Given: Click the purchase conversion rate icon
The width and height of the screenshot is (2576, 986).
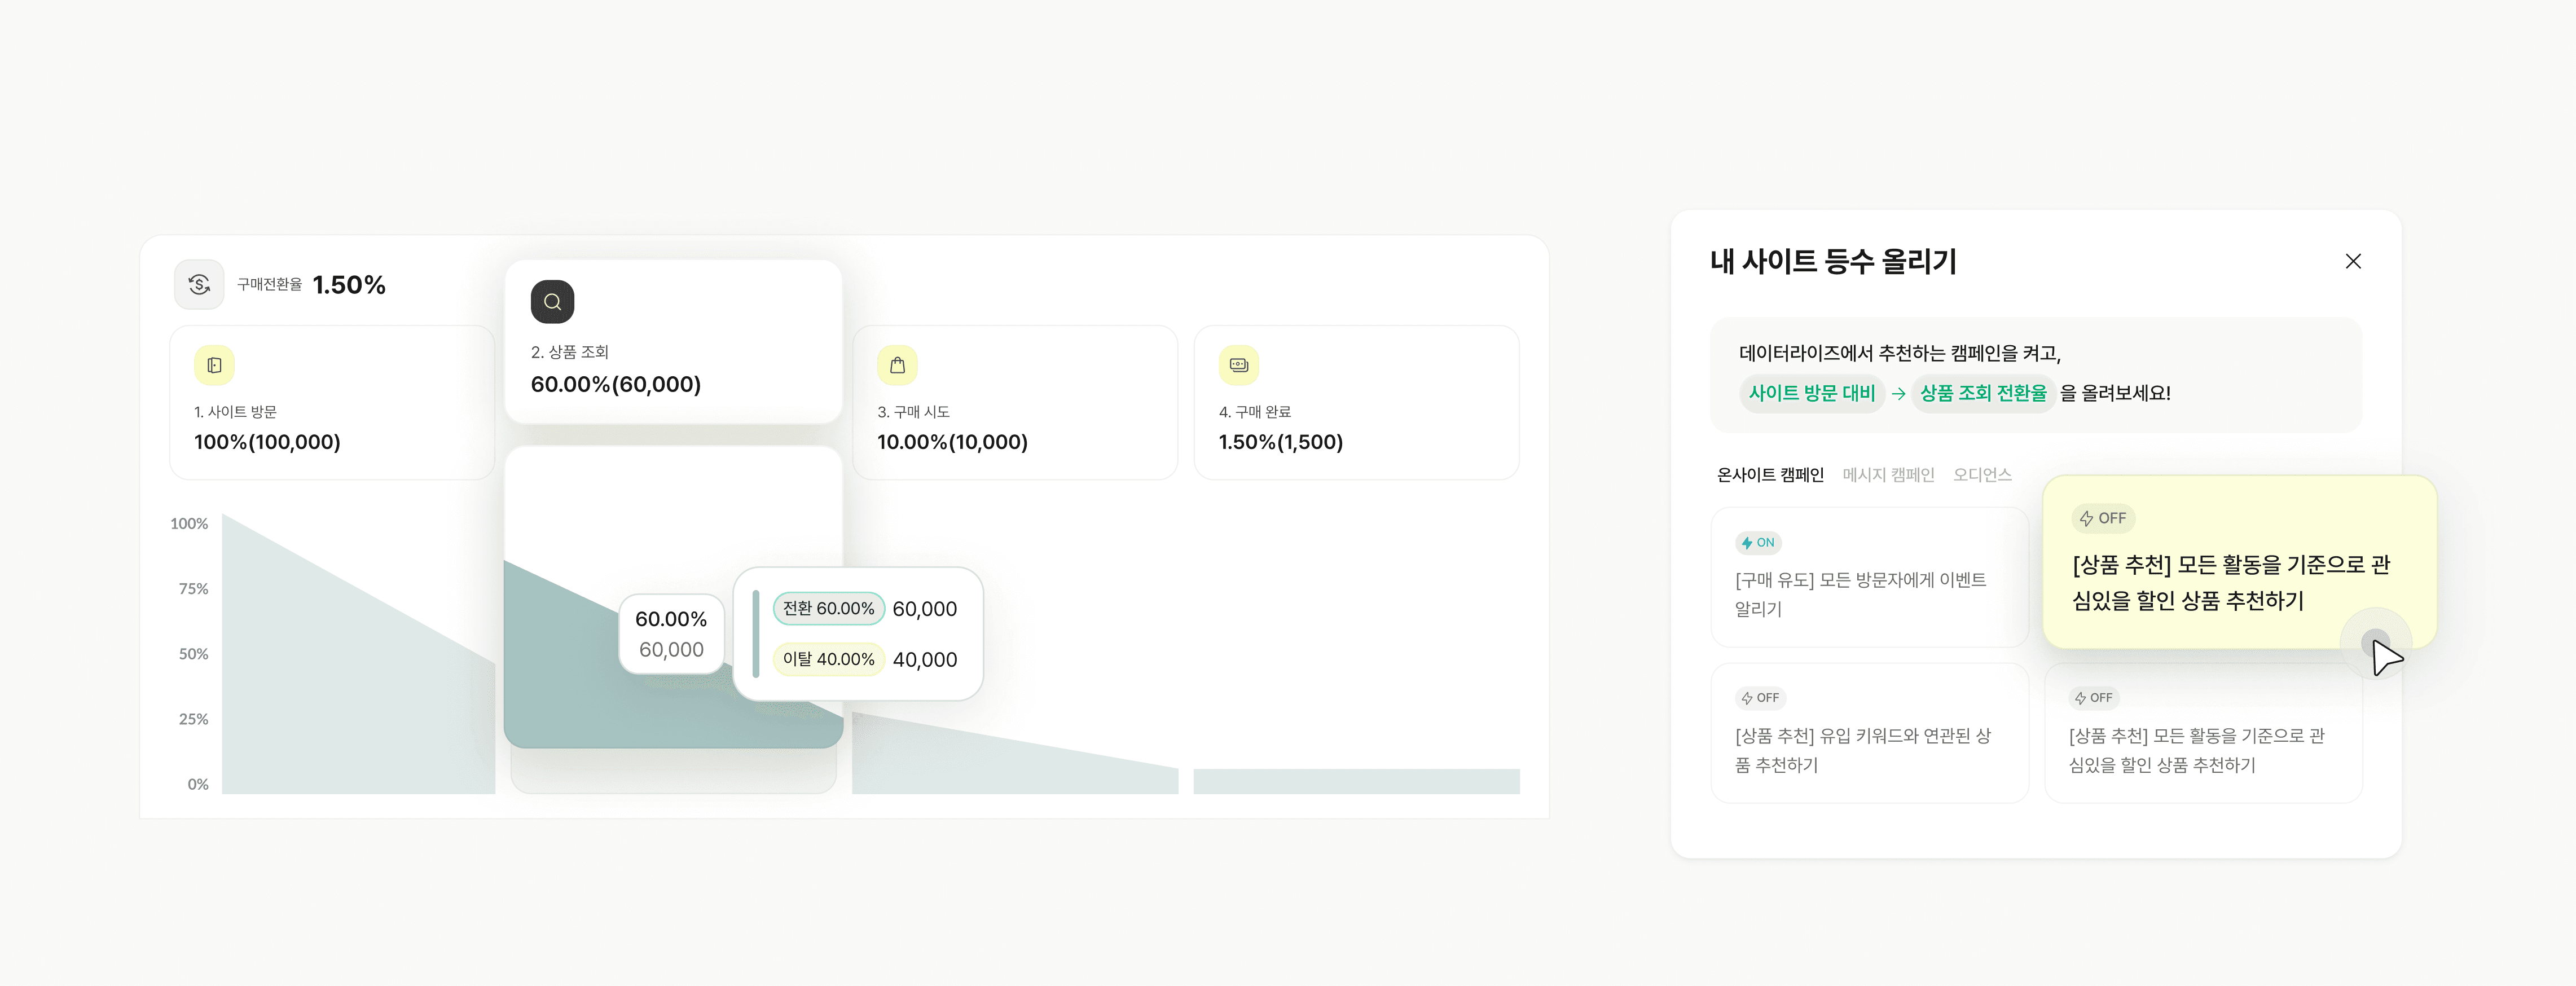Looking at the screenshot, I should [199, 285].
